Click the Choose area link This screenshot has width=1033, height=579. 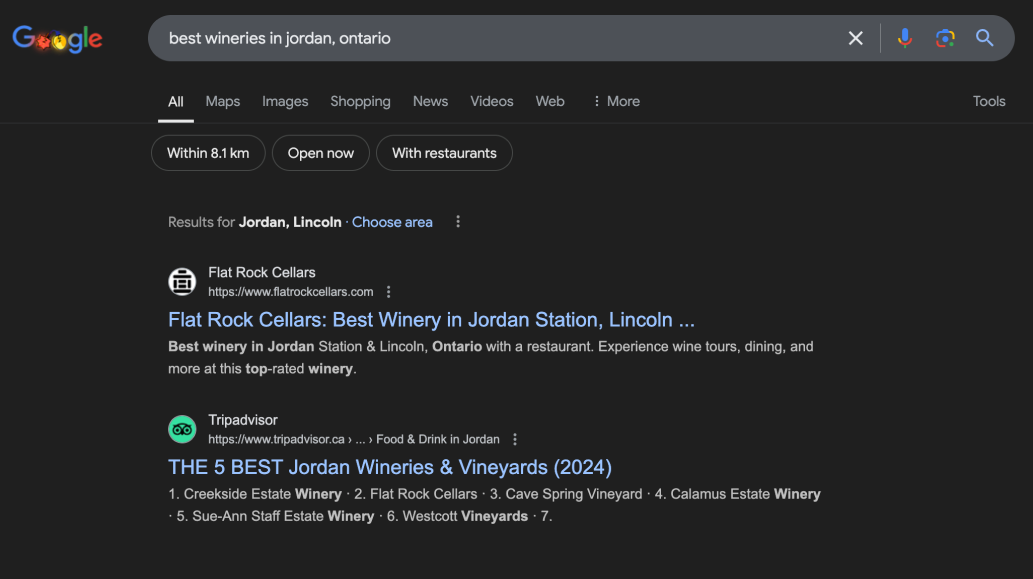[392, 222]
